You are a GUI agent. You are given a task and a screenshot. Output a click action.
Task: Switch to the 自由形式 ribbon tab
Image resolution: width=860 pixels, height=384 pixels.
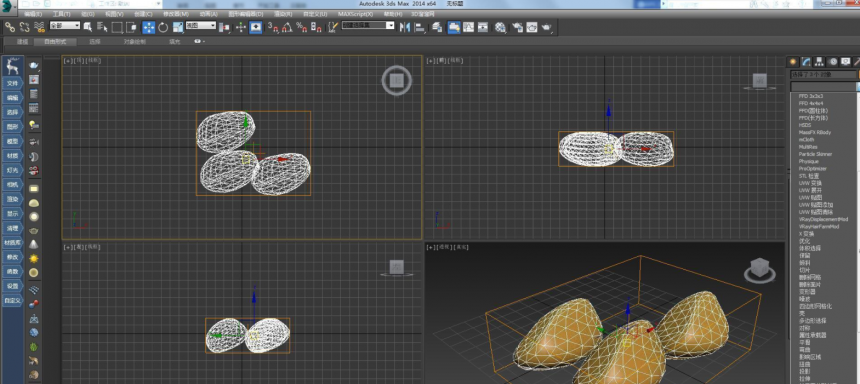click(x=55, y=41)
